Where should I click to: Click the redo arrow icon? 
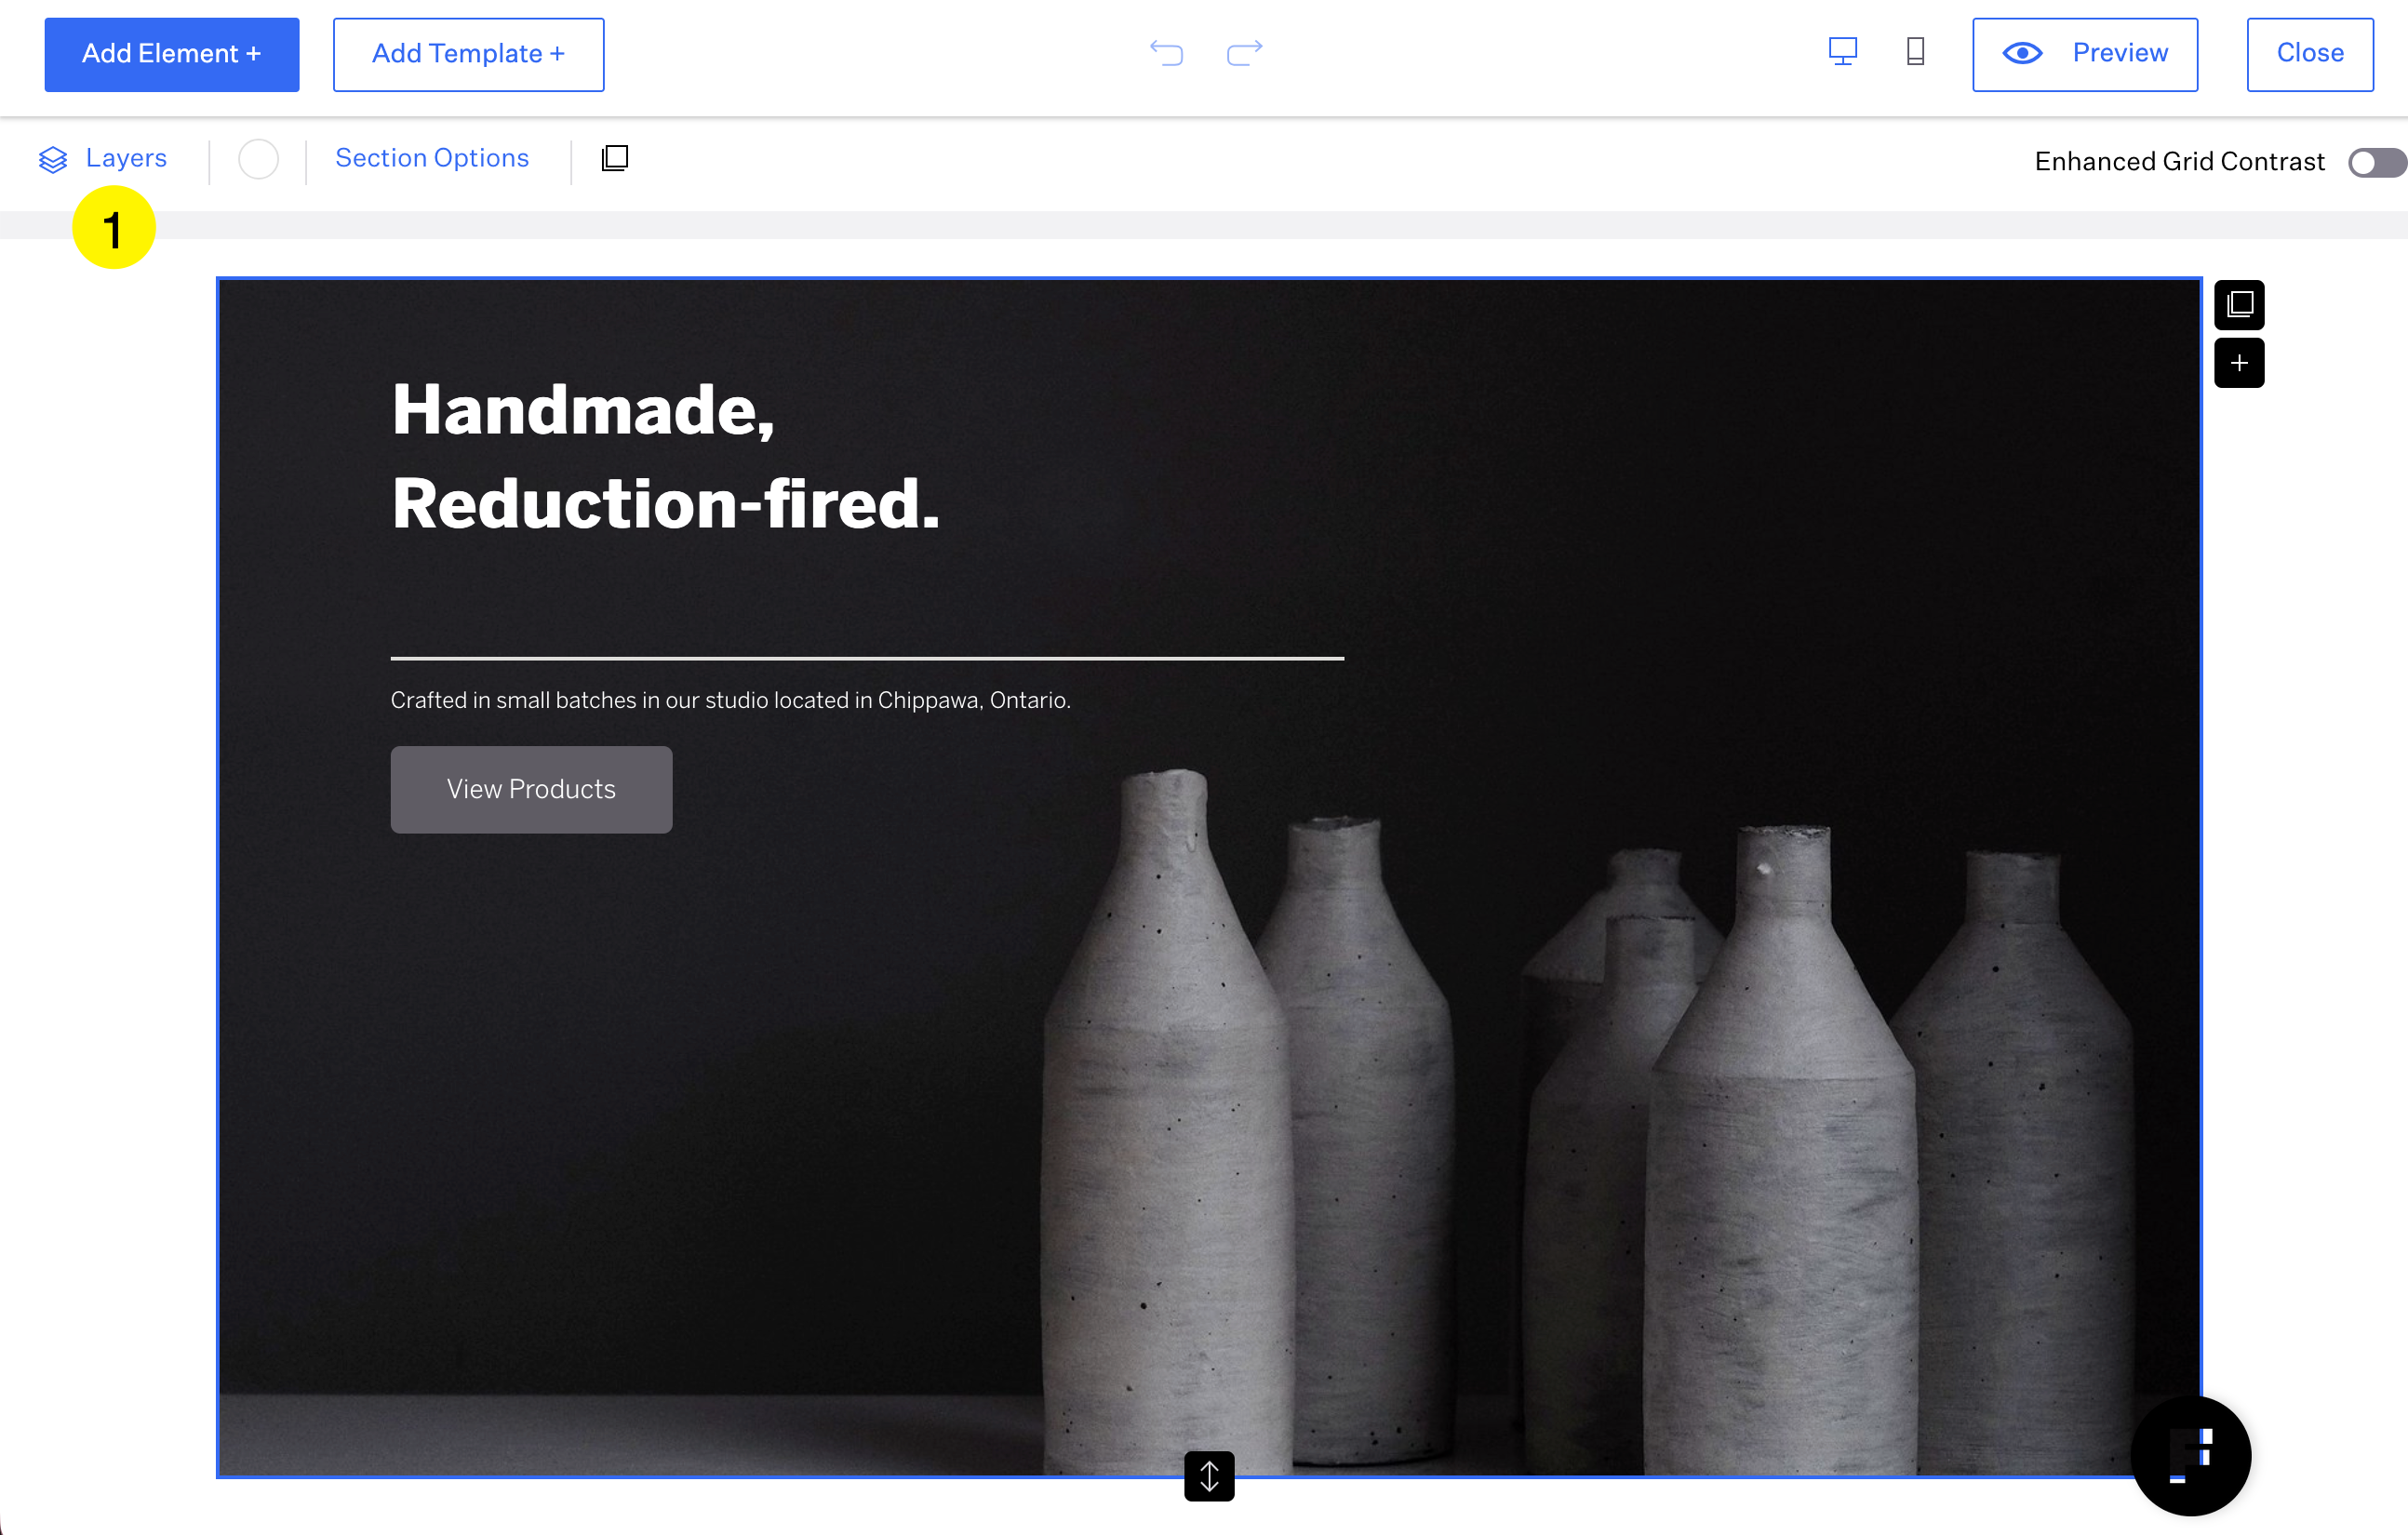(1244, 52)
